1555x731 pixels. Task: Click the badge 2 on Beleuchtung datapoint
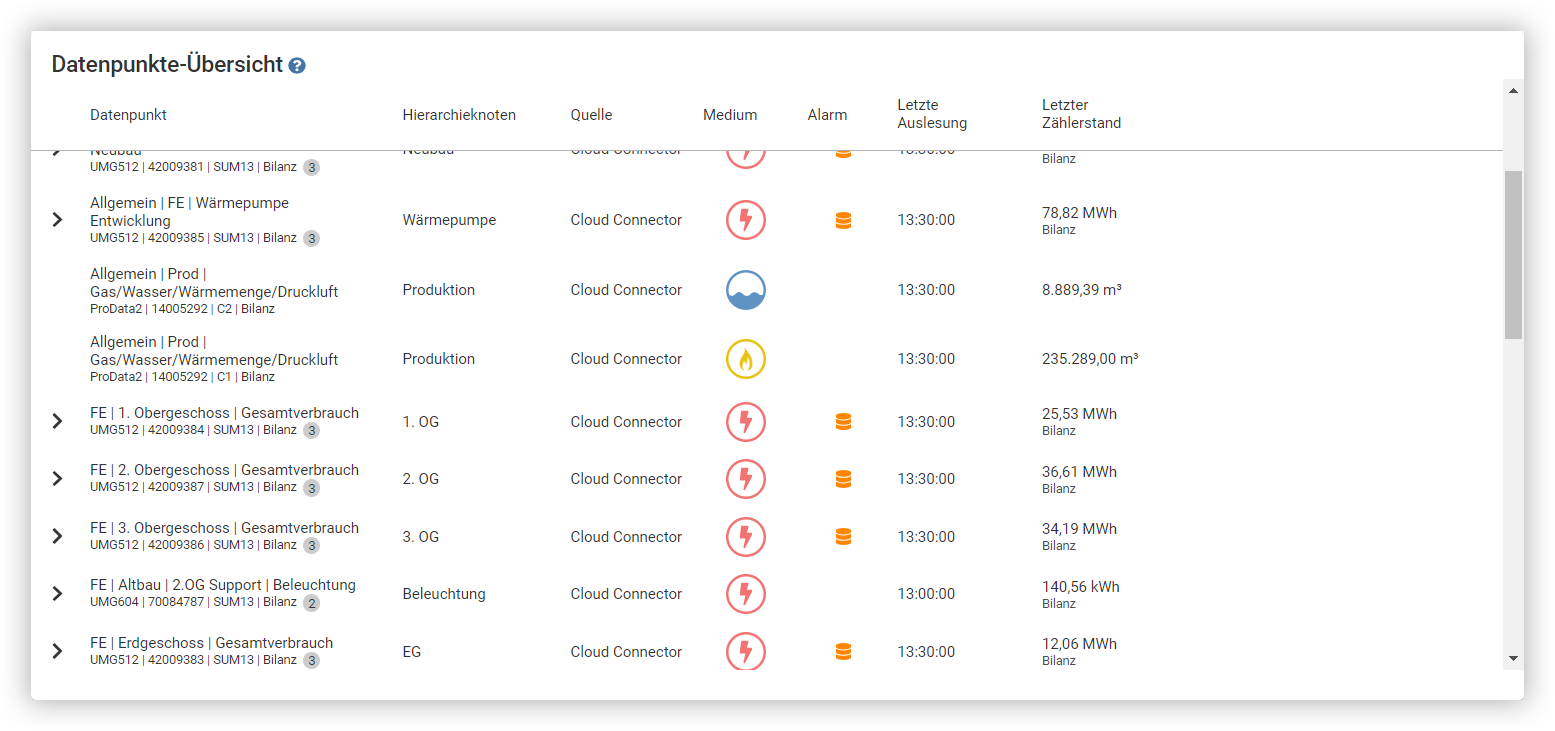pos(311,603)
